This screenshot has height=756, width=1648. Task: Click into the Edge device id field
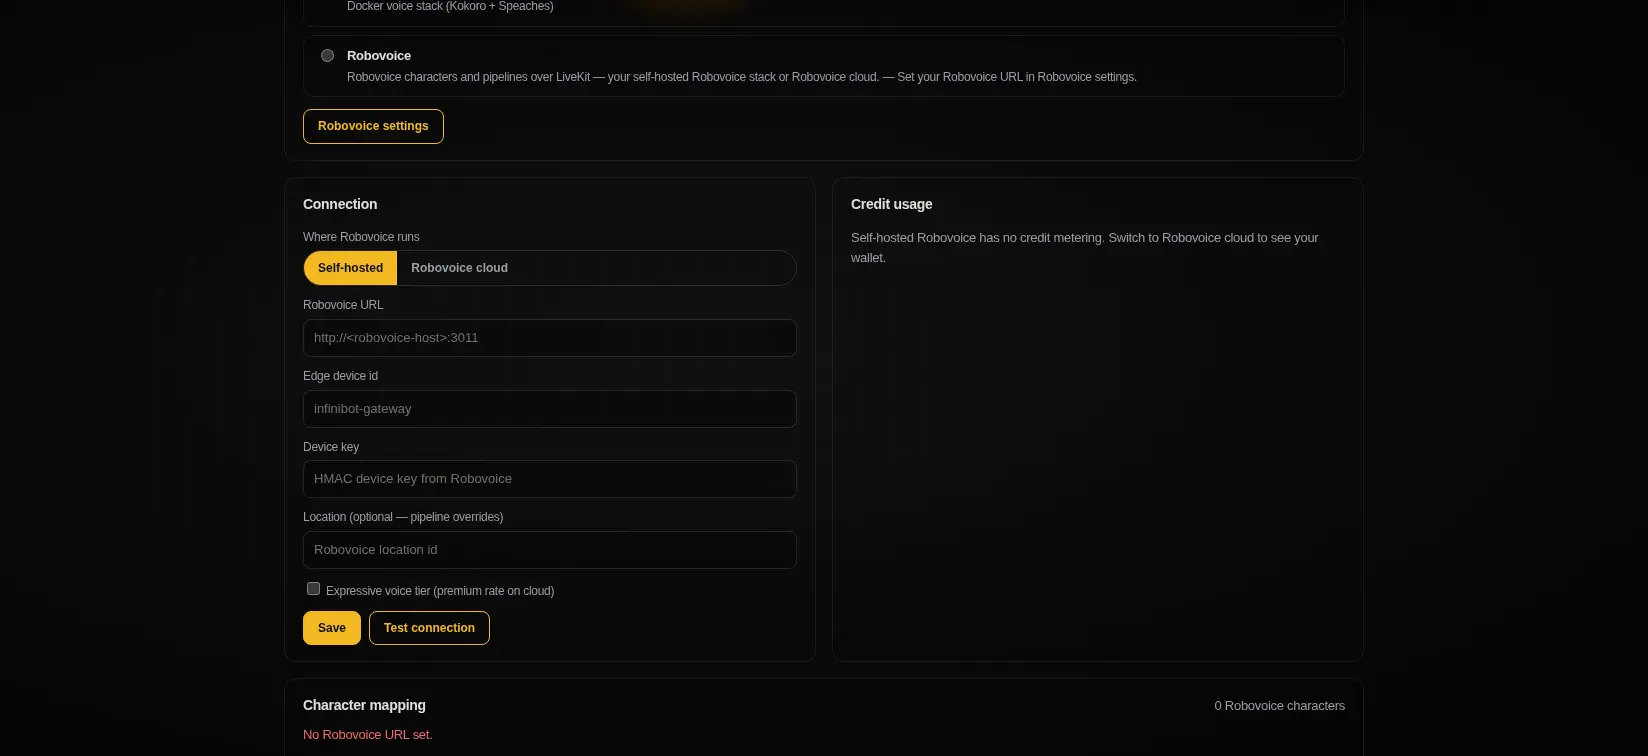tap(550, 409)
